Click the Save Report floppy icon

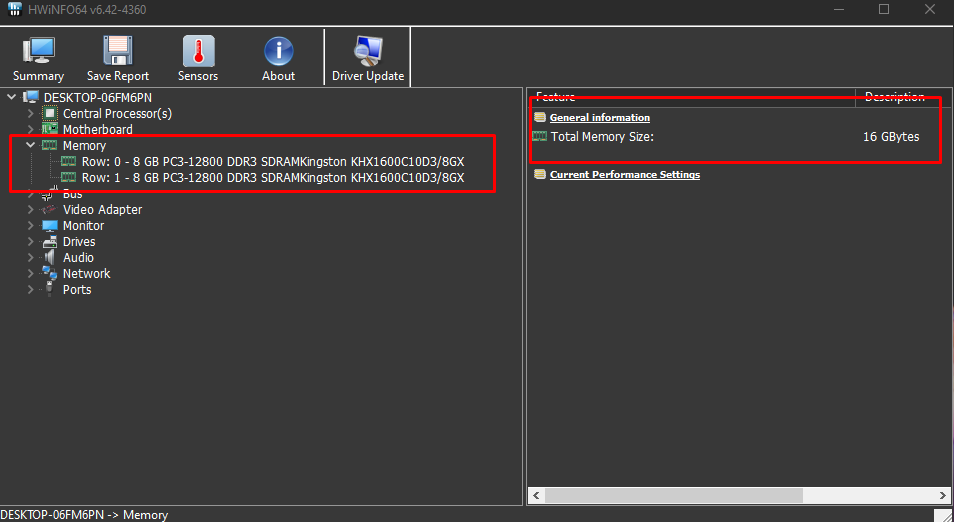point(118,50)
